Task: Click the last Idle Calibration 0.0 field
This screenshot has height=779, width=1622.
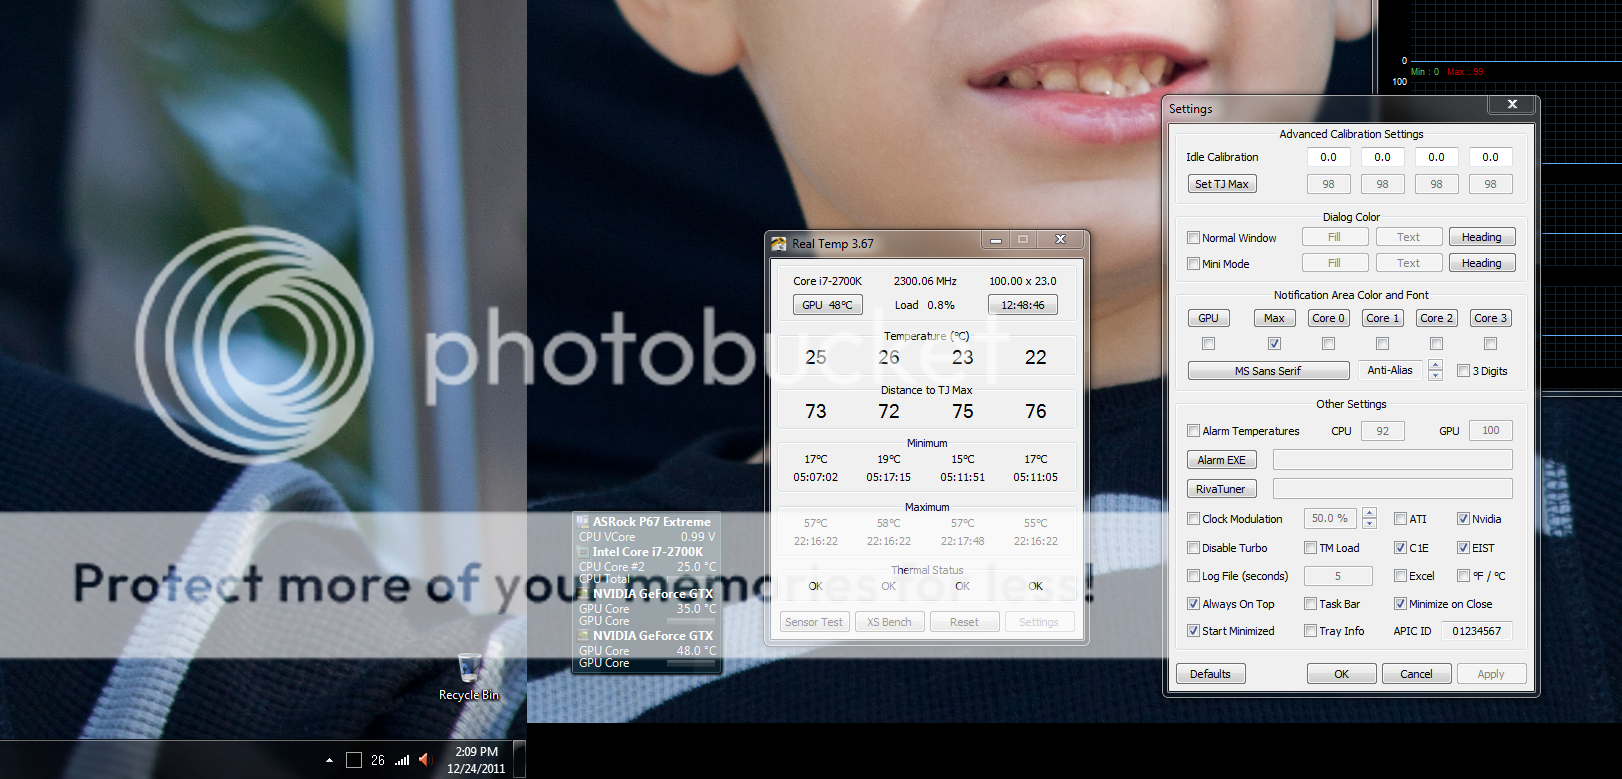Action: click(1491, 157)
